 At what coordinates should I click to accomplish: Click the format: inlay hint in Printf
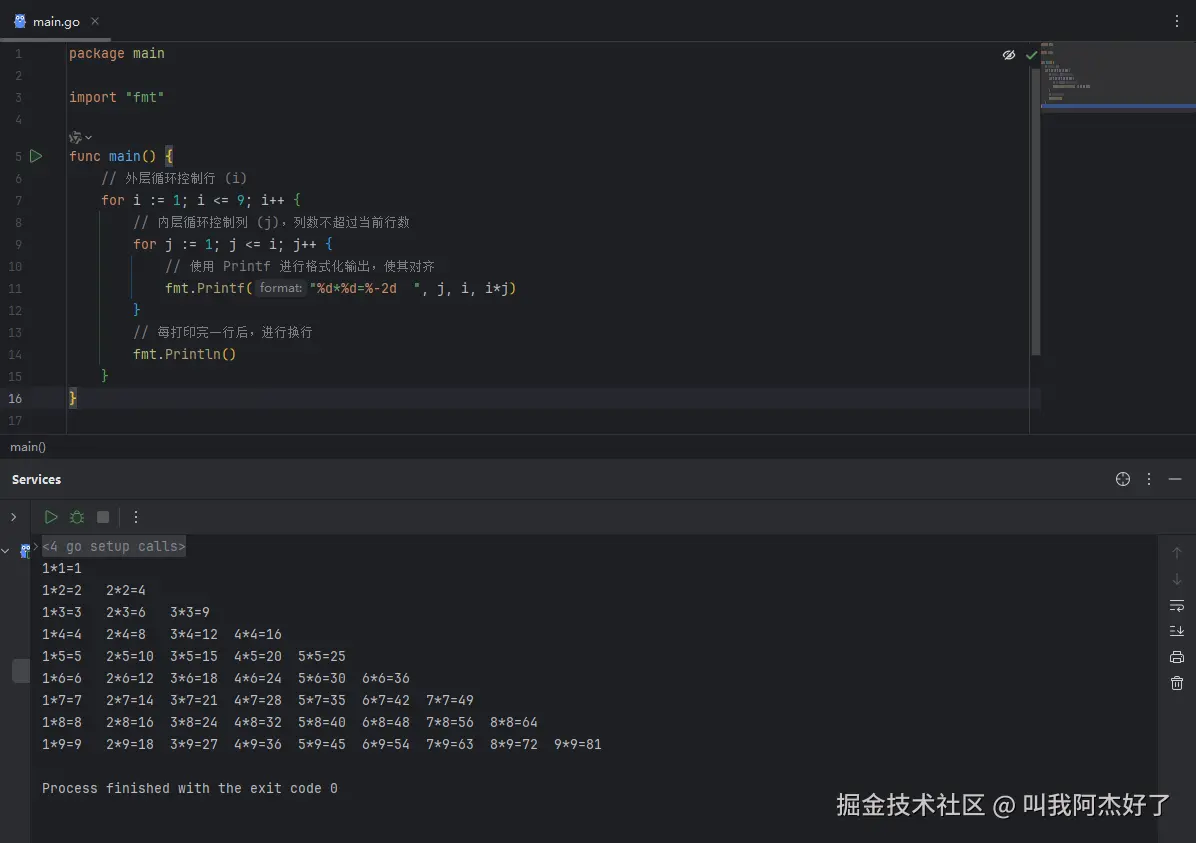point(280,288)
